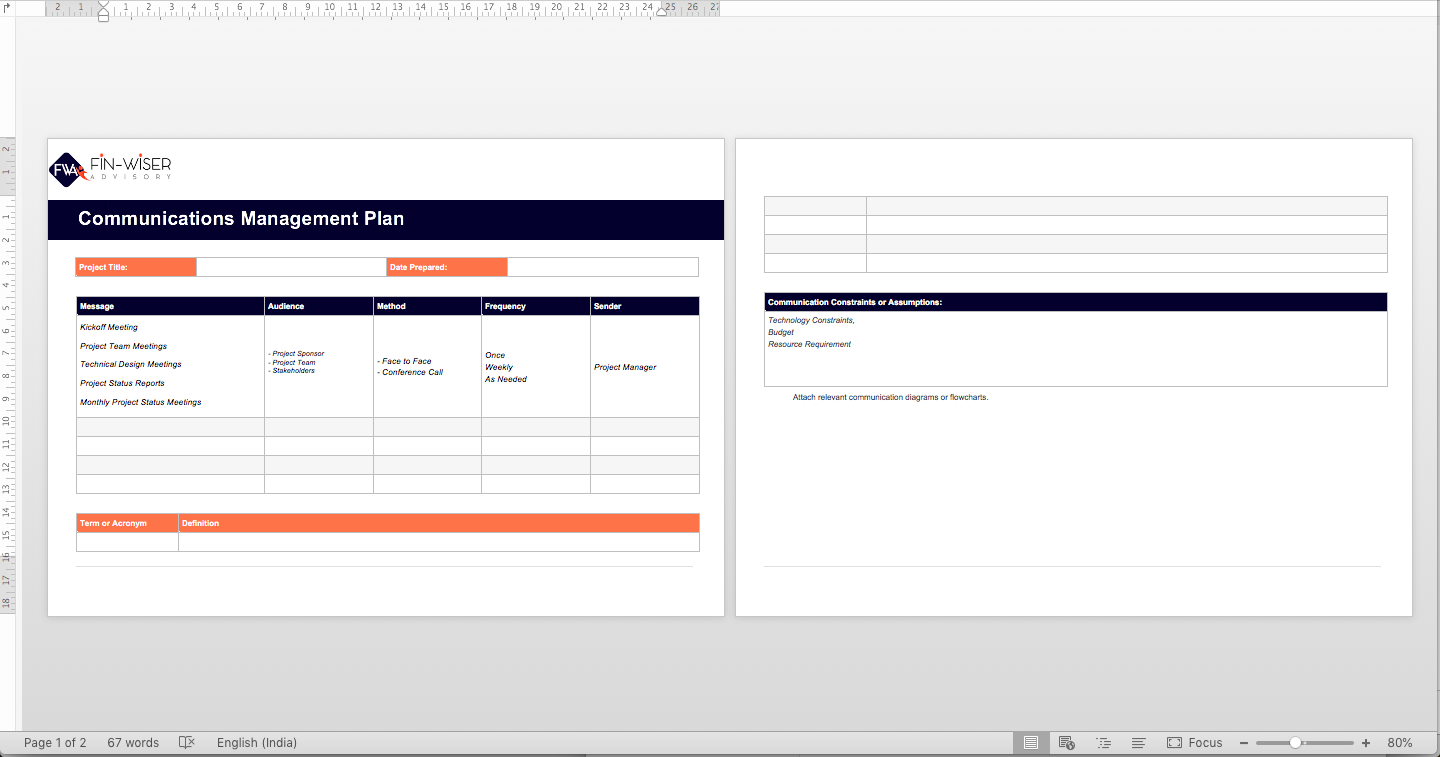Click the zoom in plus button
The height and width of the screenshot is (757, 1440).
[x=1365, y=743]
